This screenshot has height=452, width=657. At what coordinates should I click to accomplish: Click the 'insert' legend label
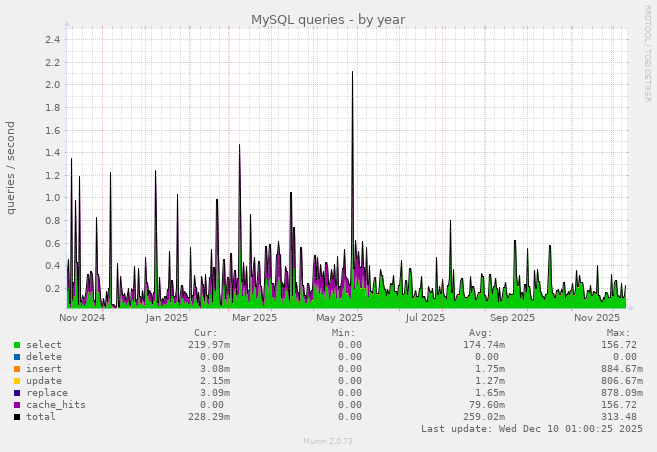coord(44,369)
